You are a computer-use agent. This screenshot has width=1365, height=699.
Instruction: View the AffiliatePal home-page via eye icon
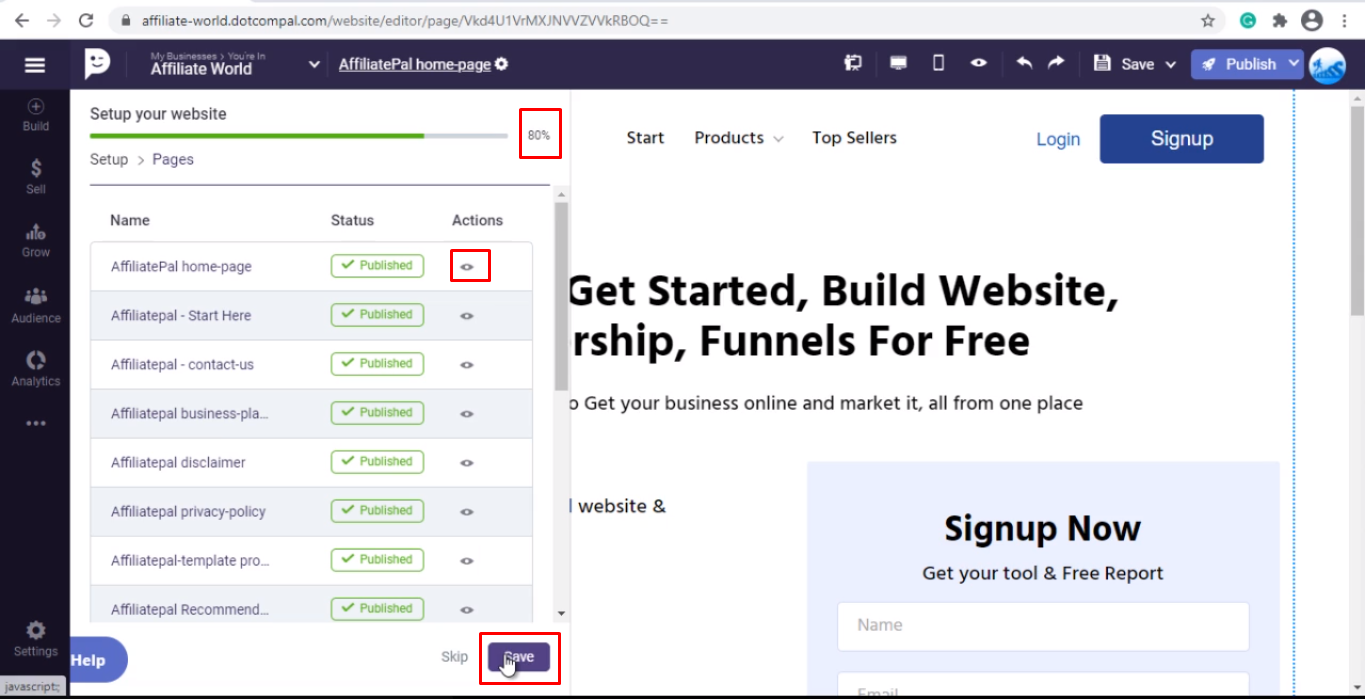(466, 267)
